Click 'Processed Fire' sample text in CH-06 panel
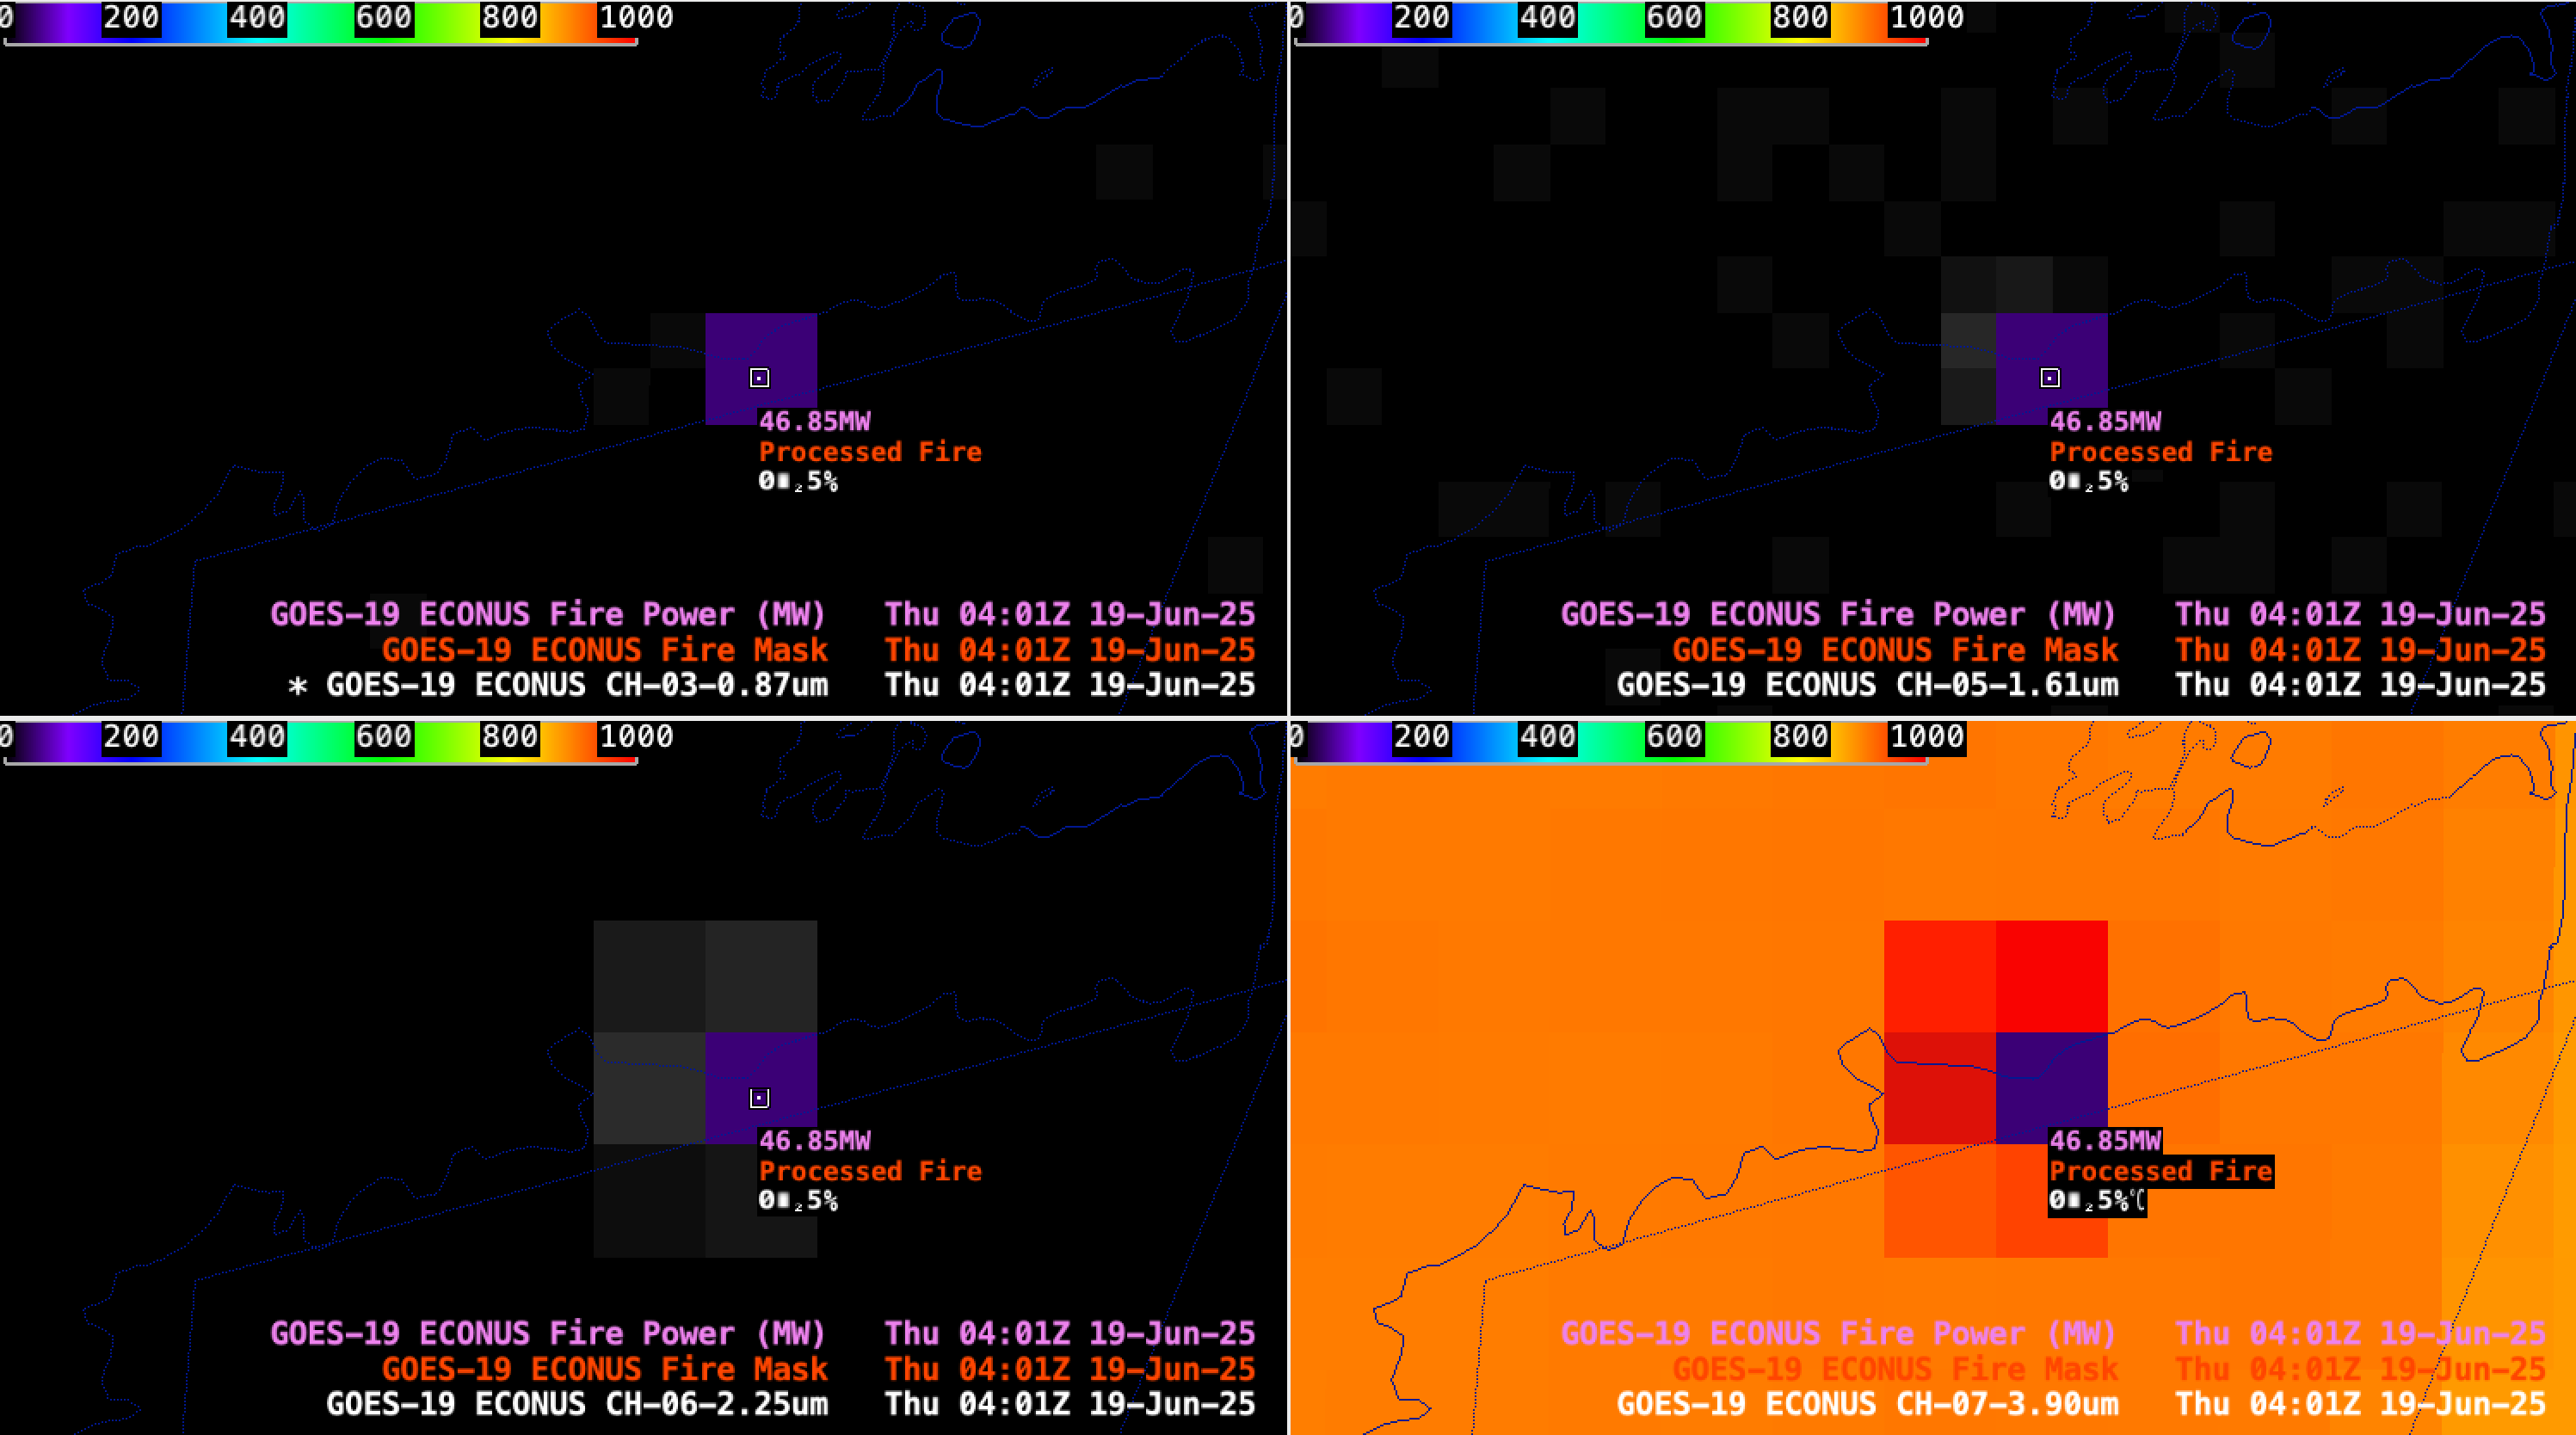2576x1435 pixels. pyautogui.click(x=870, y=1171)
